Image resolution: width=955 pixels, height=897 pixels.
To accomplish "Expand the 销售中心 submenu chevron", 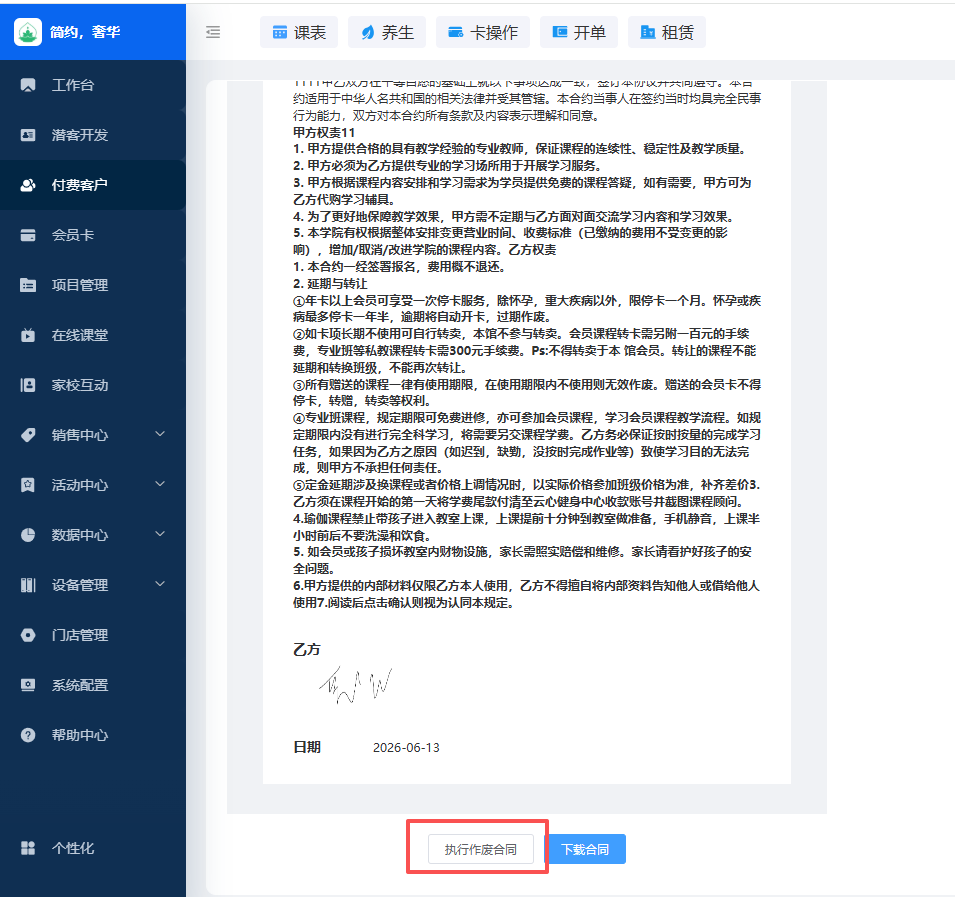I will point(160,434).
